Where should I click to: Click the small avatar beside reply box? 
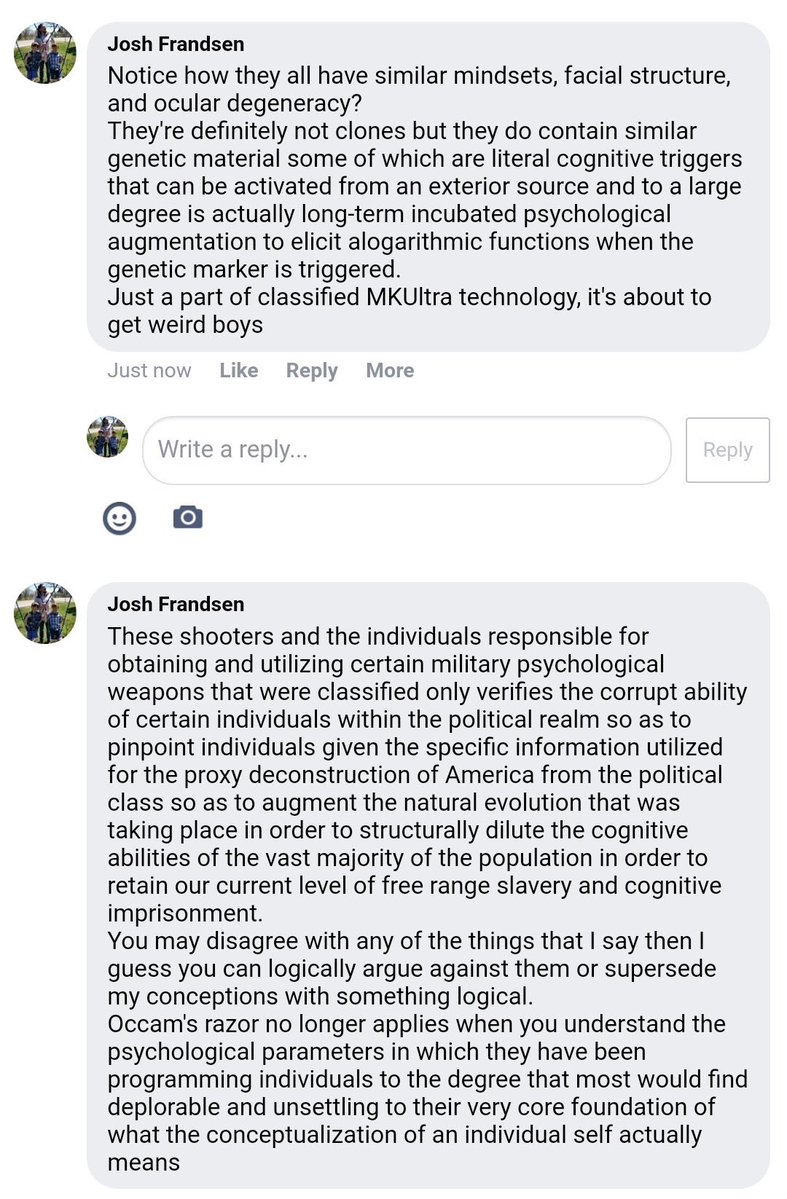(108, 437)
